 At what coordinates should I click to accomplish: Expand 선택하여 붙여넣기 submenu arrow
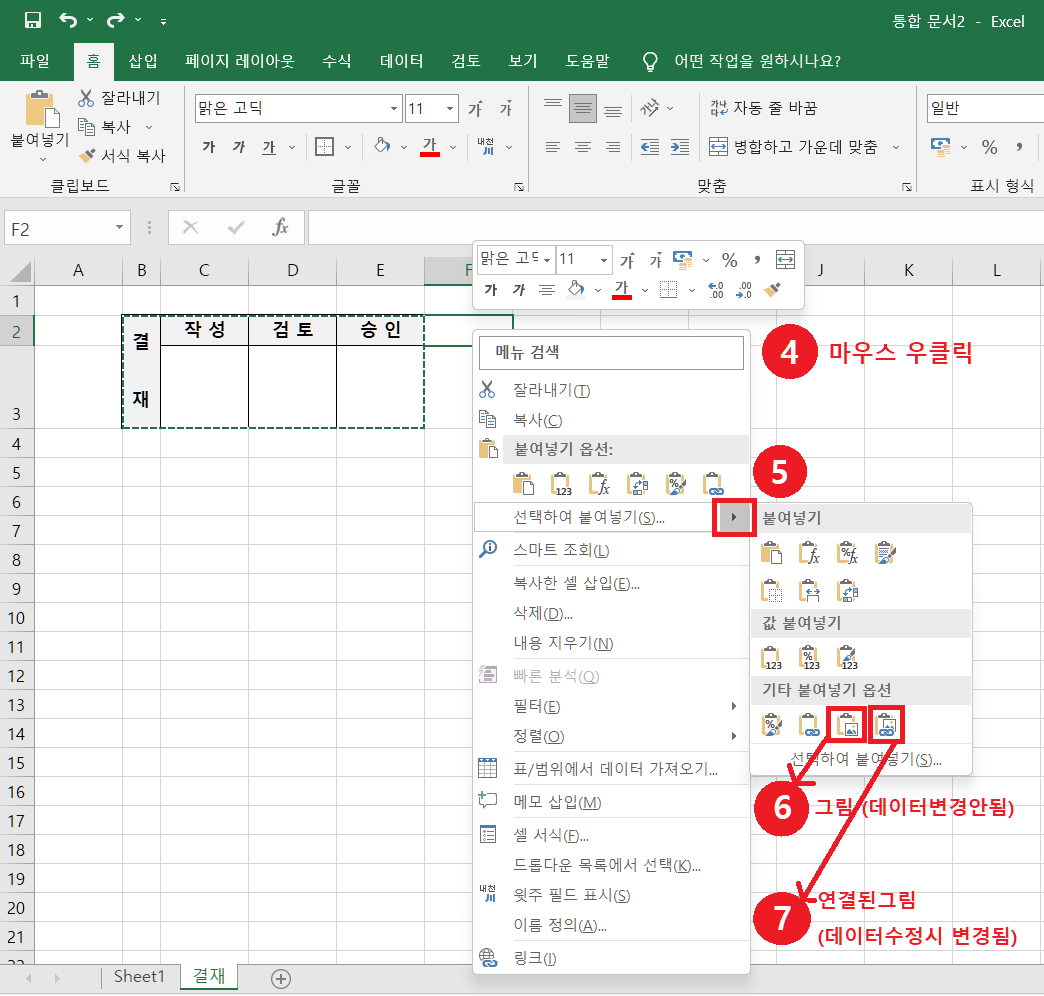(x=734, y=517)
